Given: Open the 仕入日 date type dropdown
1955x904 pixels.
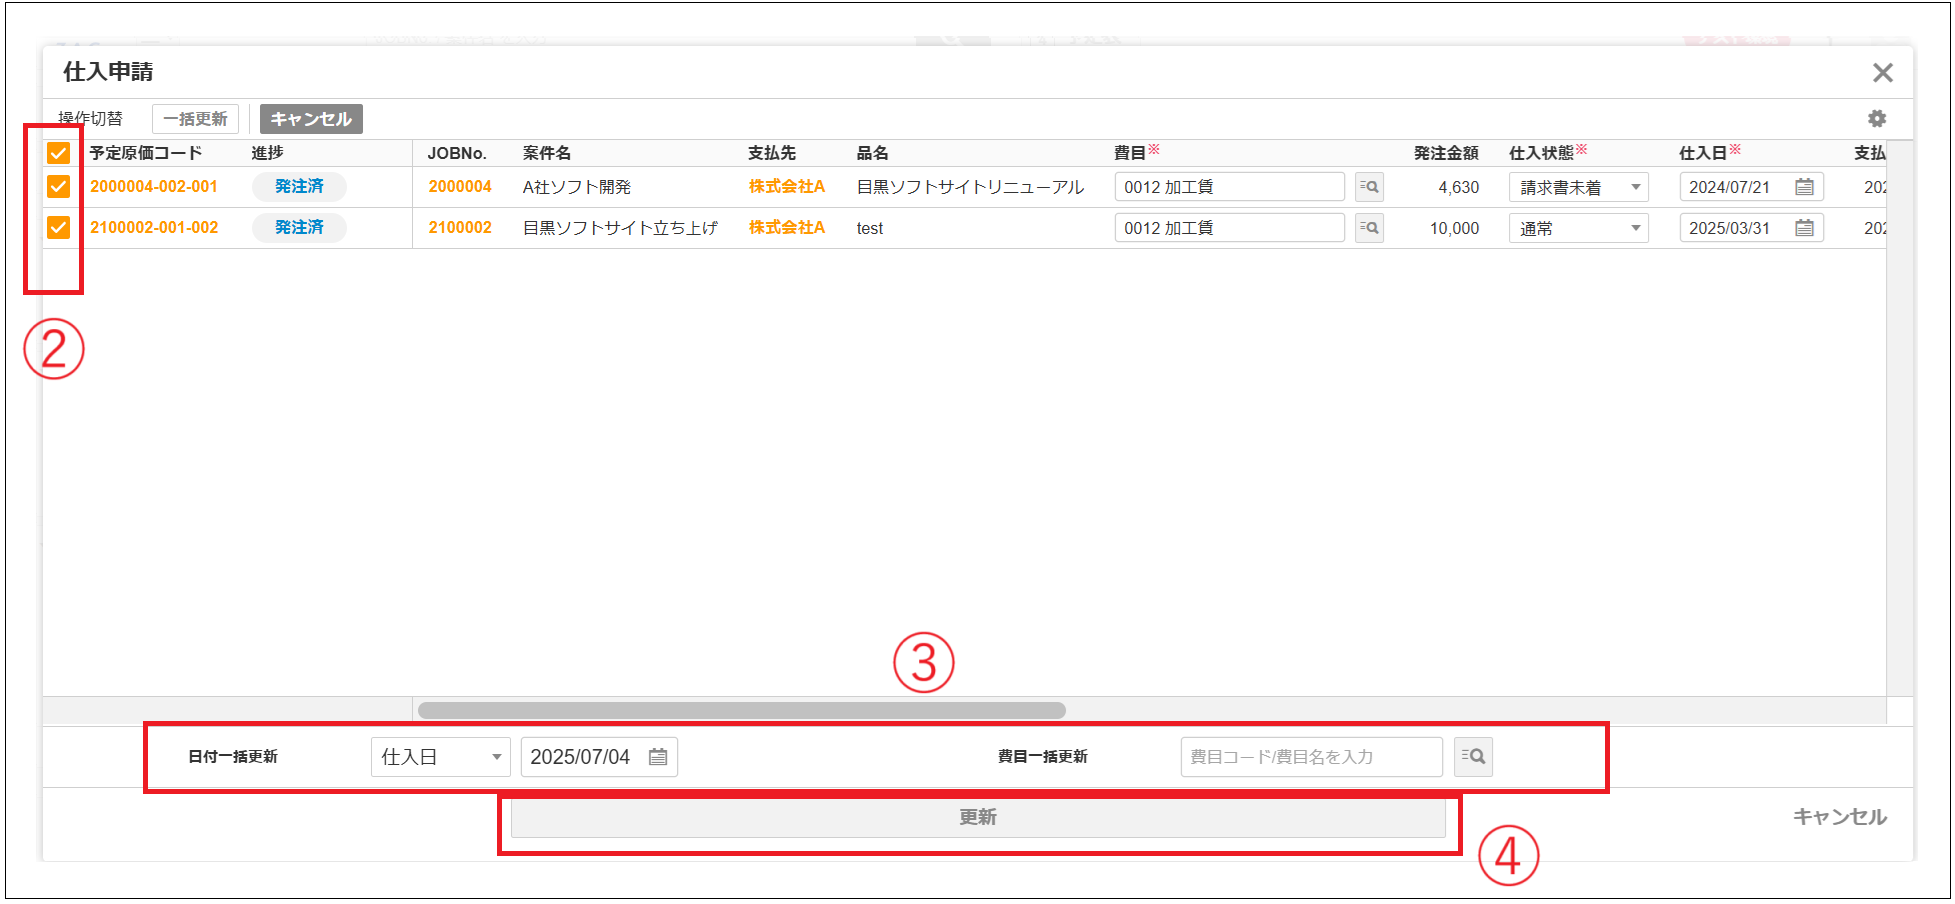Looking at the screenshot, I should pos(440,757).
